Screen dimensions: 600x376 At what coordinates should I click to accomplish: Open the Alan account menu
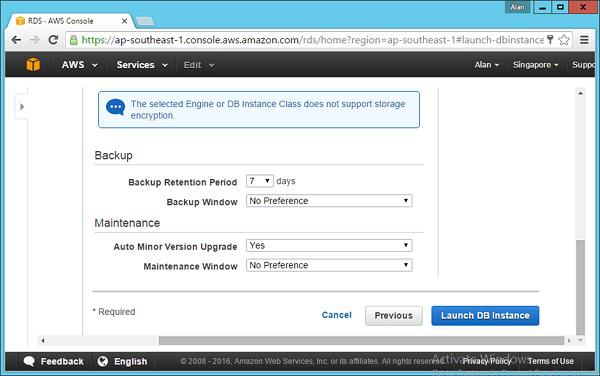pos(487,65)
